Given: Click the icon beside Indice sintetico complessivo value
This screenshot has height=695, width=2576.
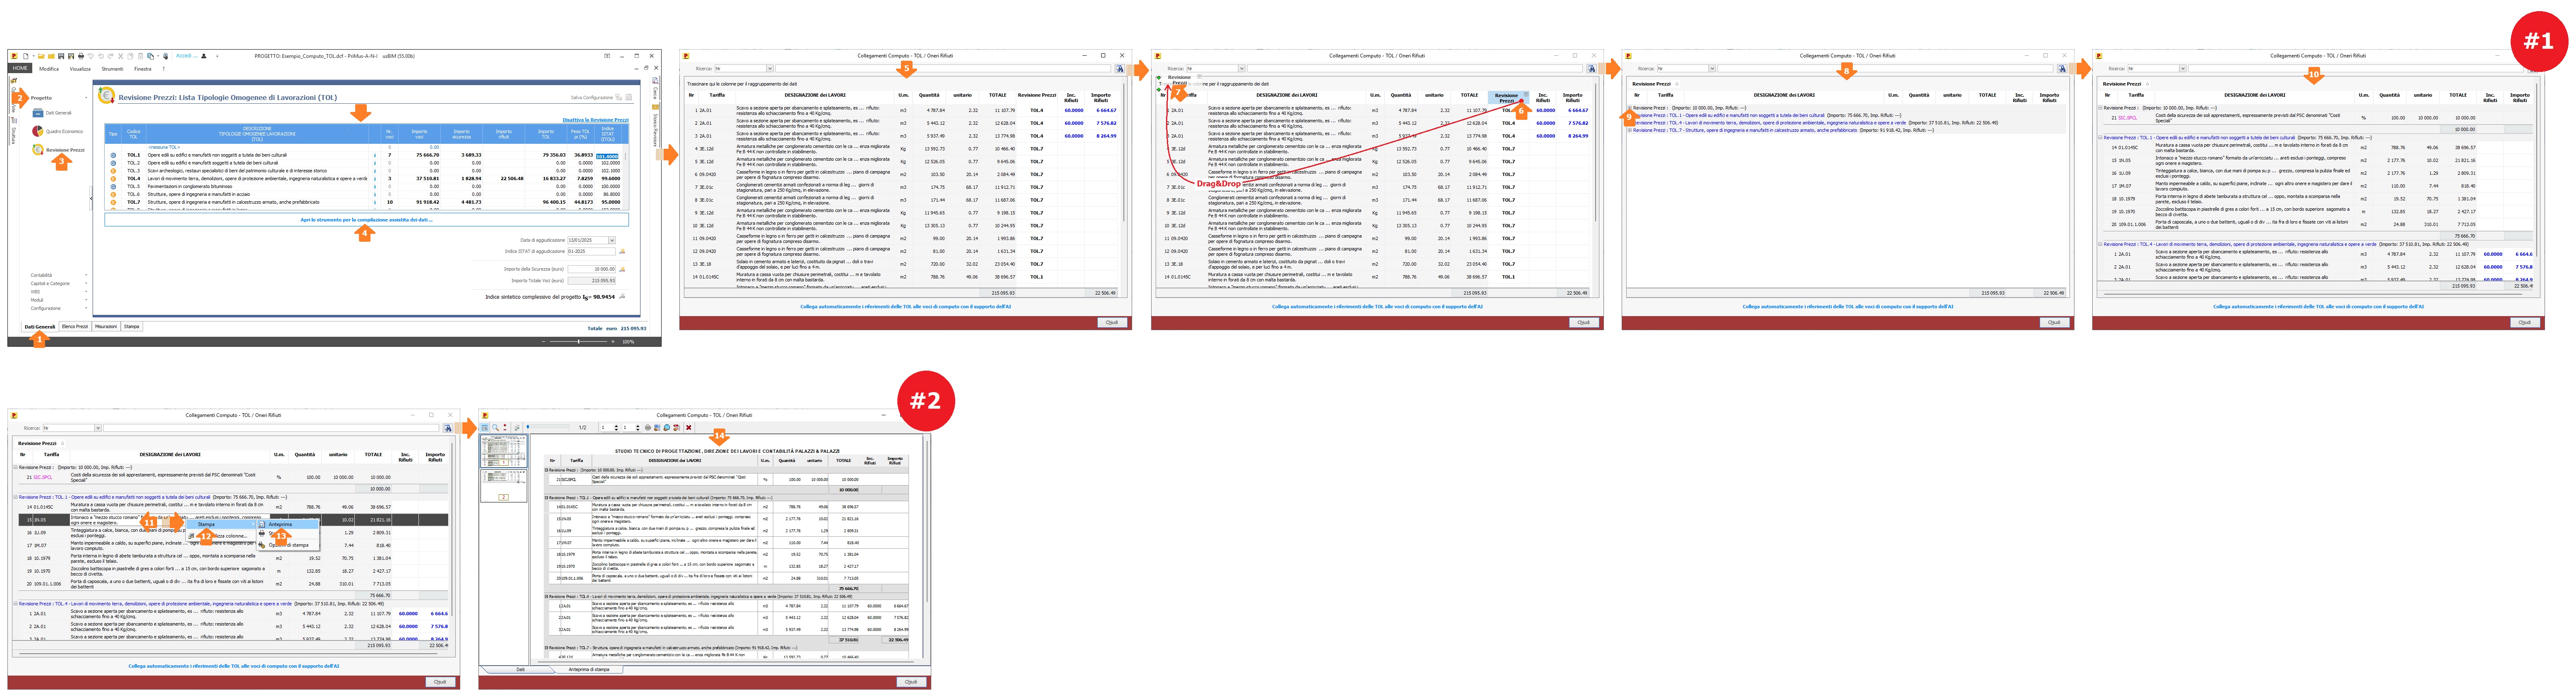Looking at the screenshot, I should pos(622,296).
